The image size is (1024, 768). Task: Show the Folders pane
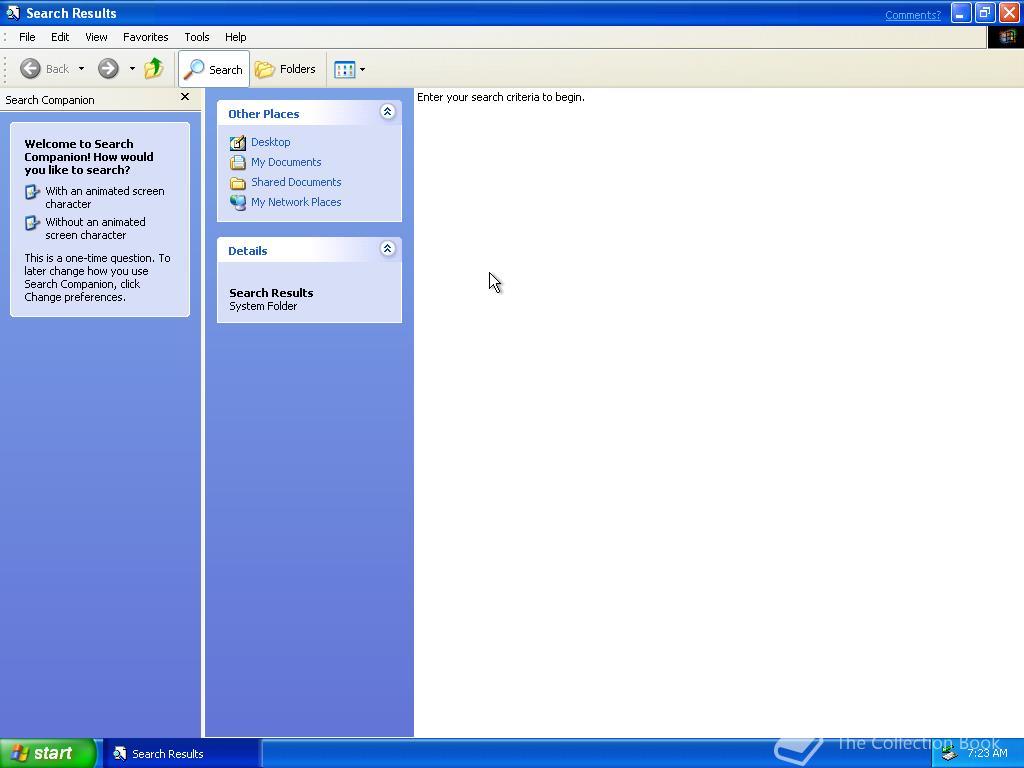pyautogui.click(x=285, y=69)
